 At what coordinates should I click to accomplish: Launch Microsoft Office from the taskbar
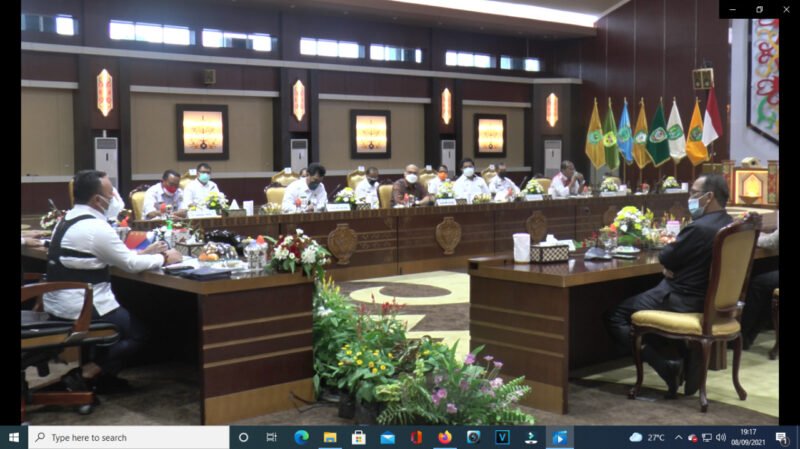click(416, 437)
